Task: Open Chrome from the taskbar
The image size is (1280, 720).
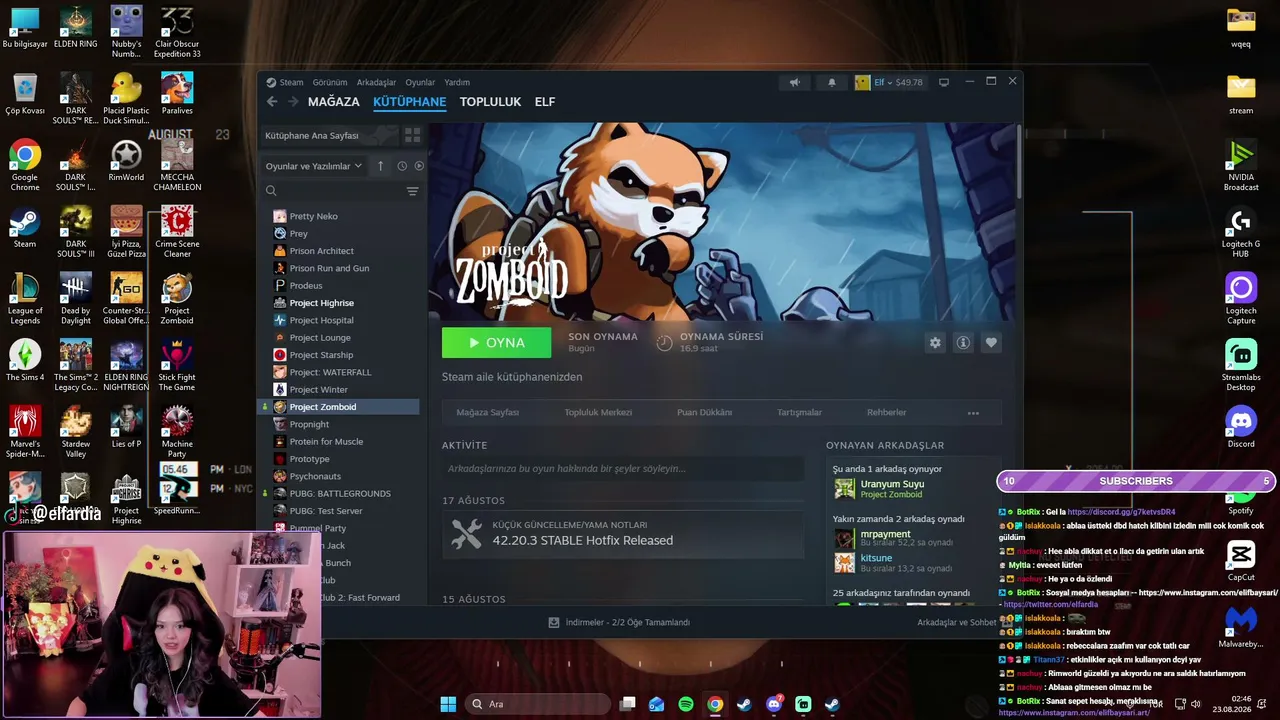Action: [x=715, y=704]
